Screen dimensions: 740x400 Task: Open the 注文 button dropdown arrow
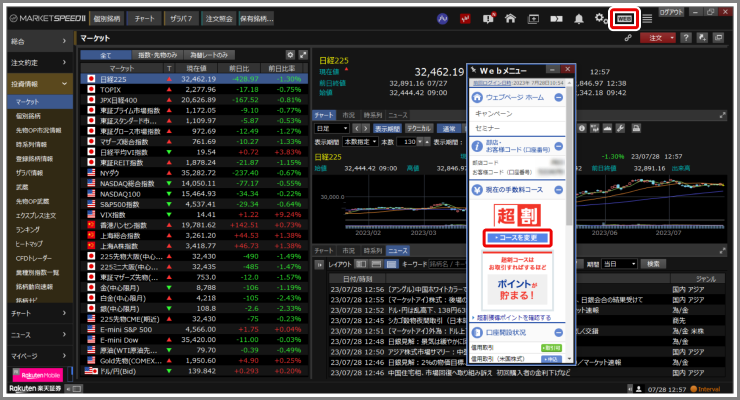672,38
